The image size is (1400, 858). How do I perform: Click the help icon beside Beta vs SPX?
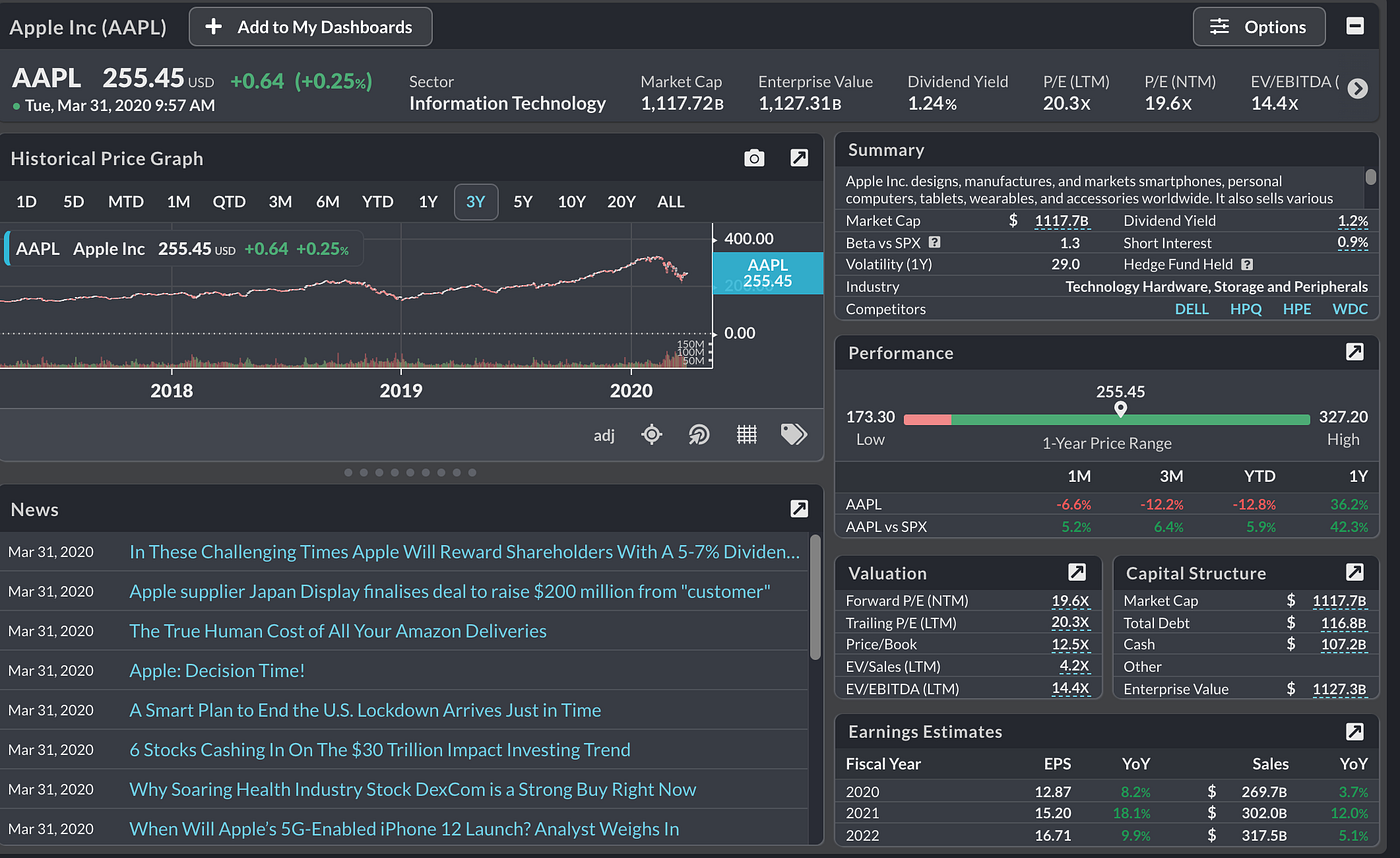click(934, 242)
